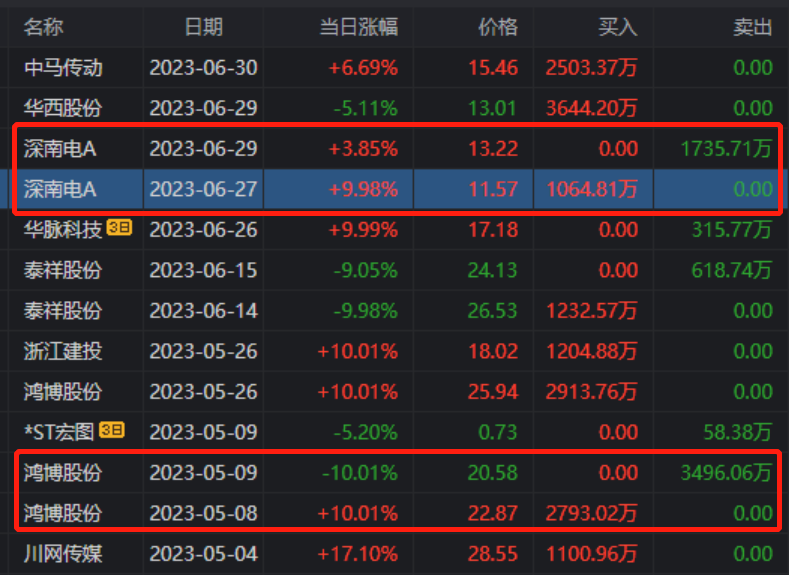The image size is (789, 575).
Task: Click the +9.98% daily change value
Action: (363, 189)
